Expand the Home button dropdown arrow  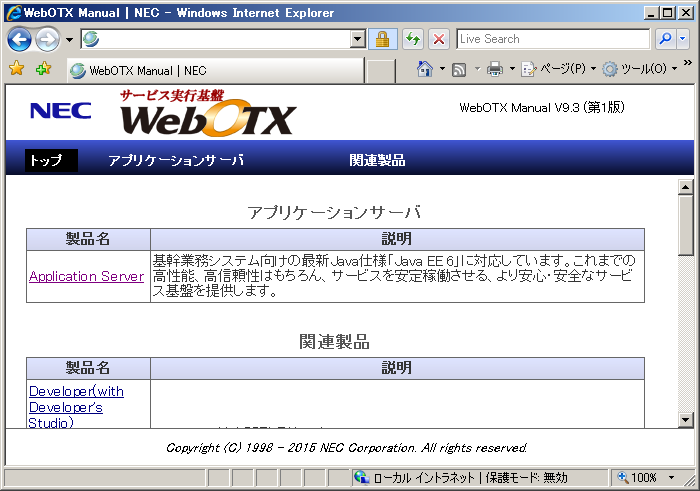click(442, 69)
